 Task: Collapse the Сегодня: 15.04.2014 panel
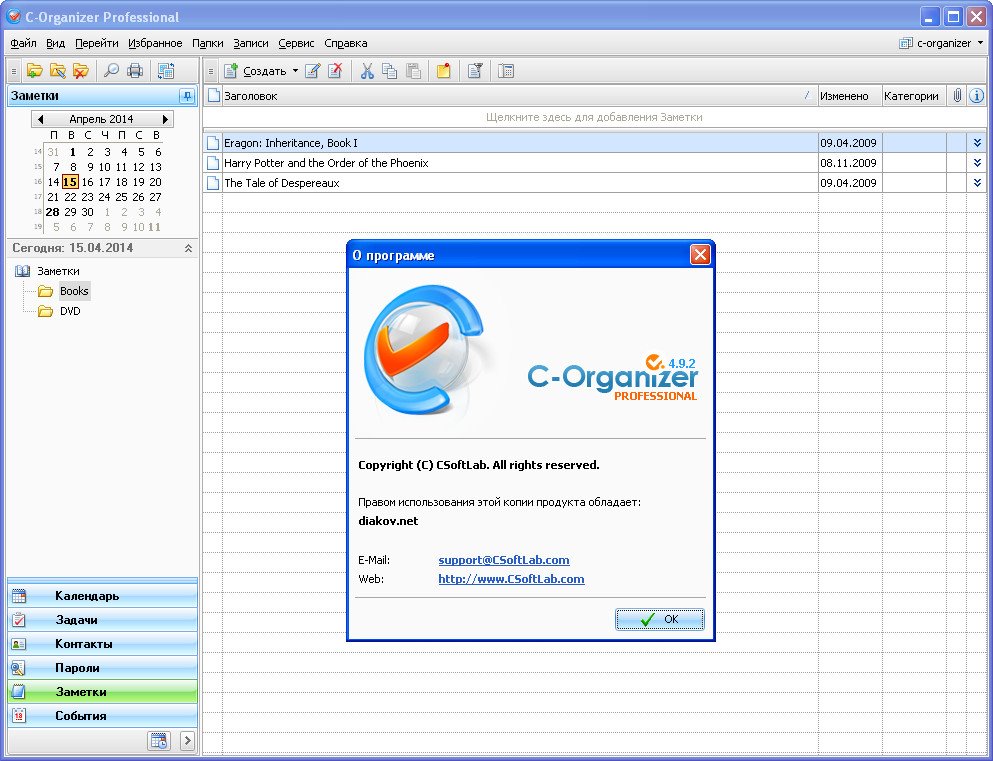pos(188,248)
